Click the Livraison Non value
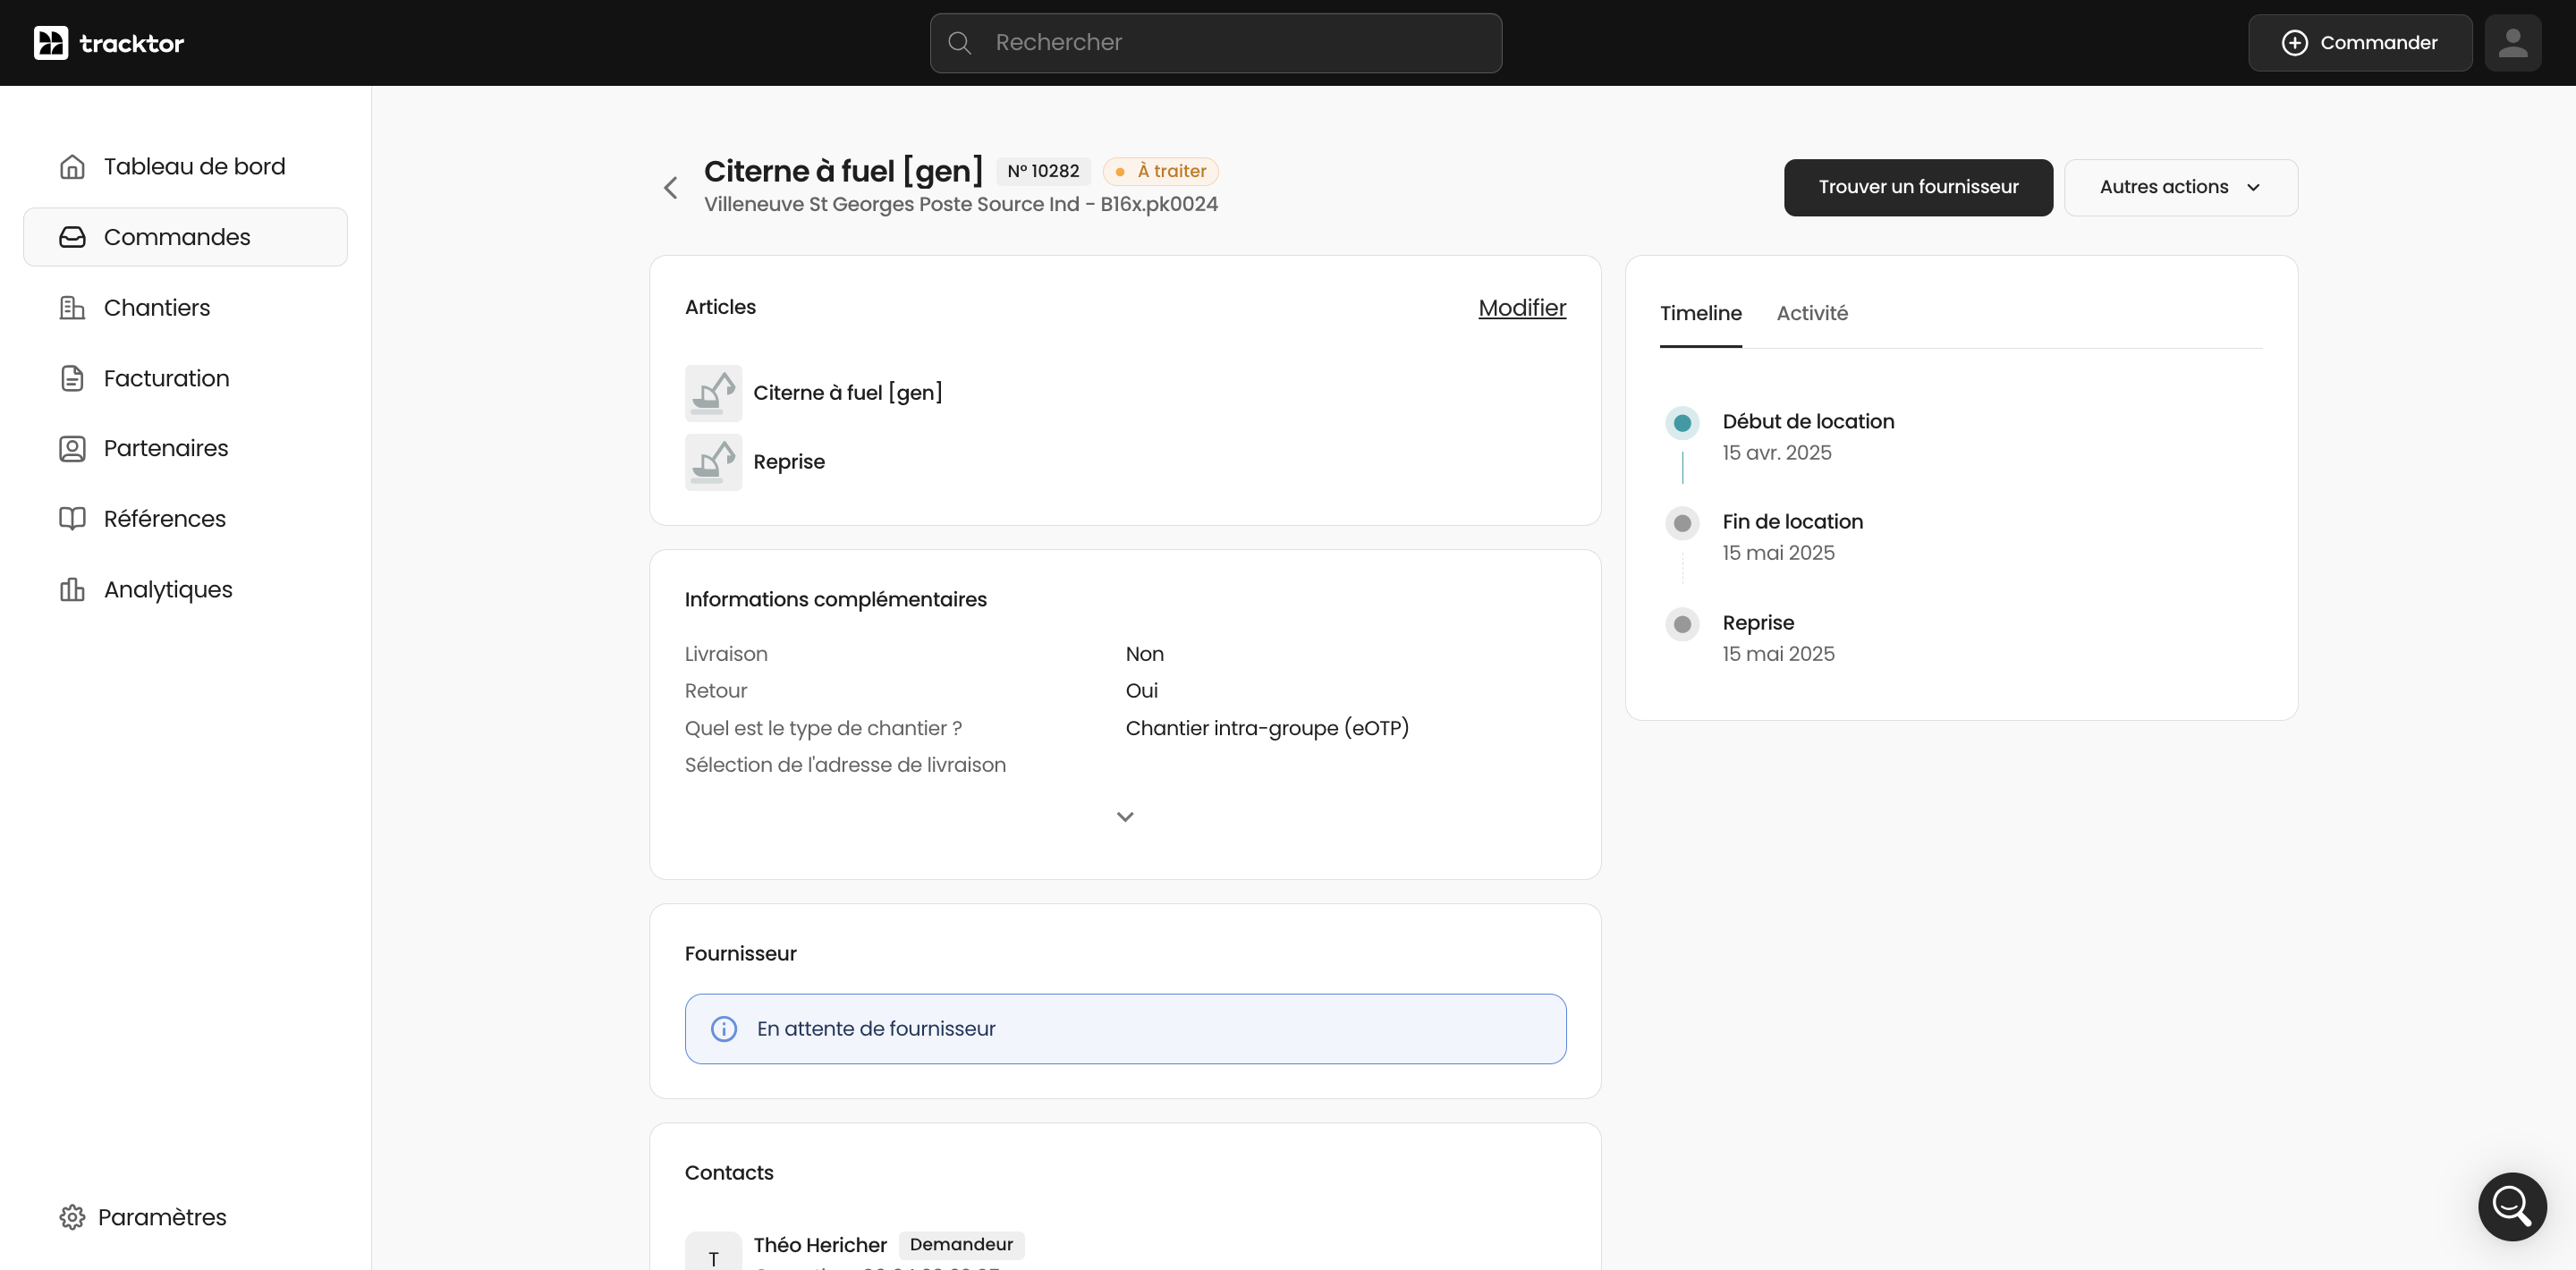 1144,654
